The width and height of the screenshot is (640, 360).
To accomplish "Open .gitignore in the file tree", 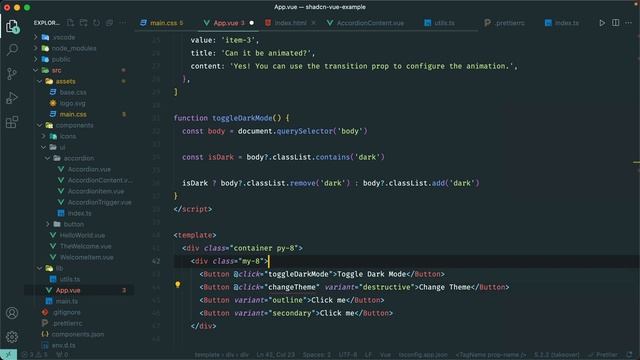I will pos(66,313).
